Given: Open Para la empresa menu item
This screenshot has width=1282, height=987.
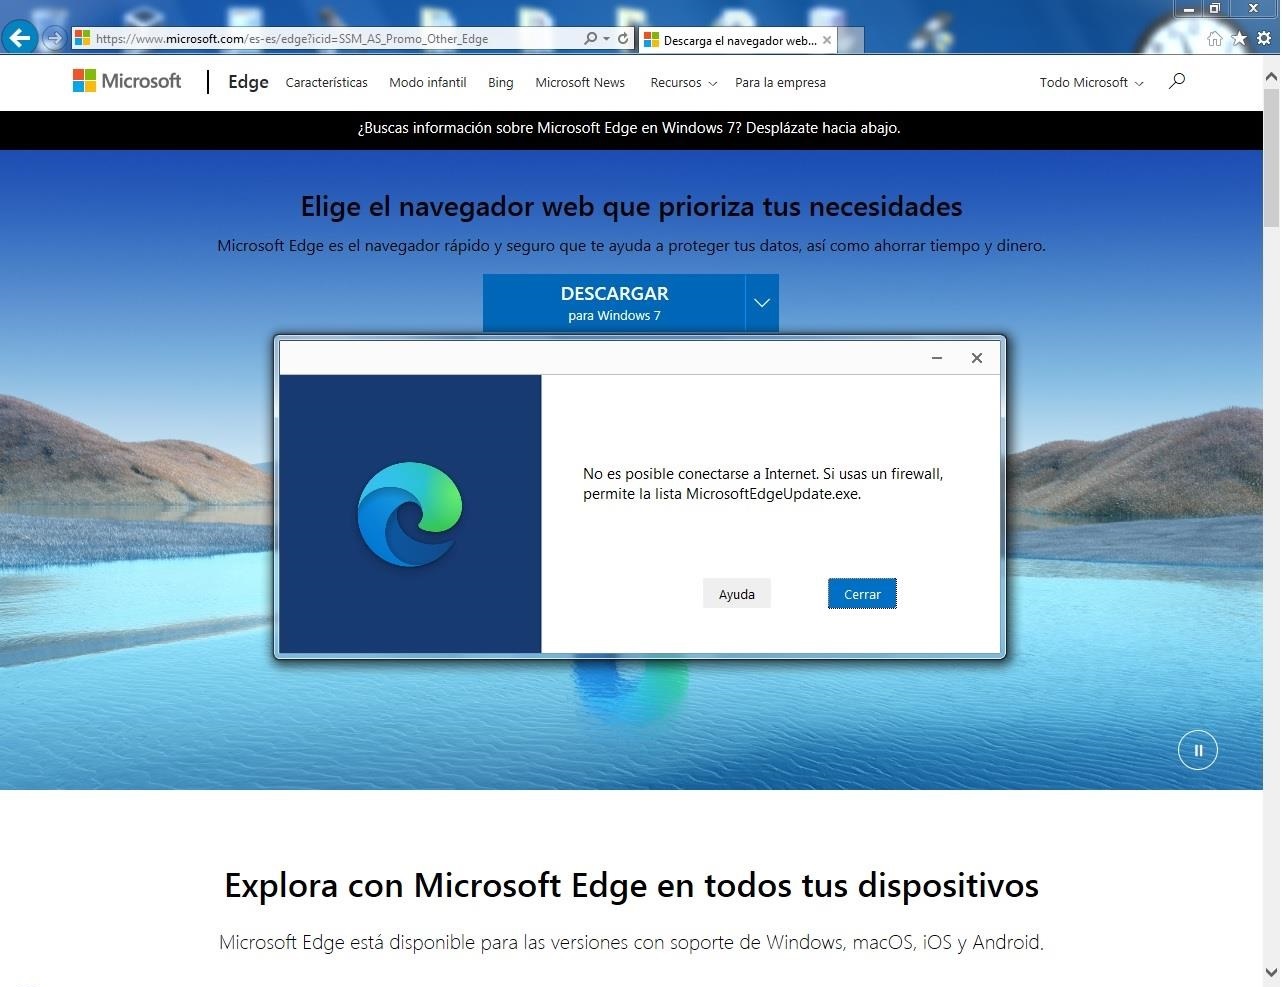Looking at the screenshot, I should pos(780,83).
